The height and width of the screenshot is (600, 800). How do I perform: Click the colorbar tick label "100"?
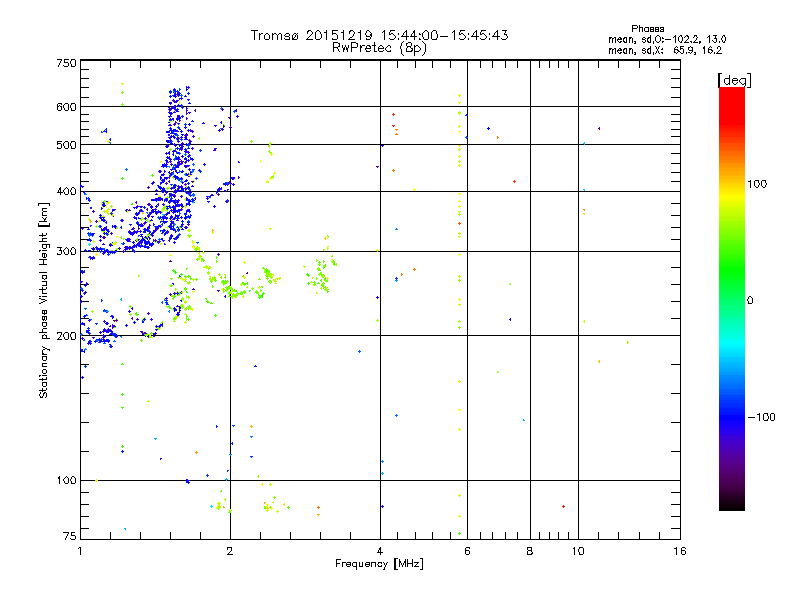757,184
